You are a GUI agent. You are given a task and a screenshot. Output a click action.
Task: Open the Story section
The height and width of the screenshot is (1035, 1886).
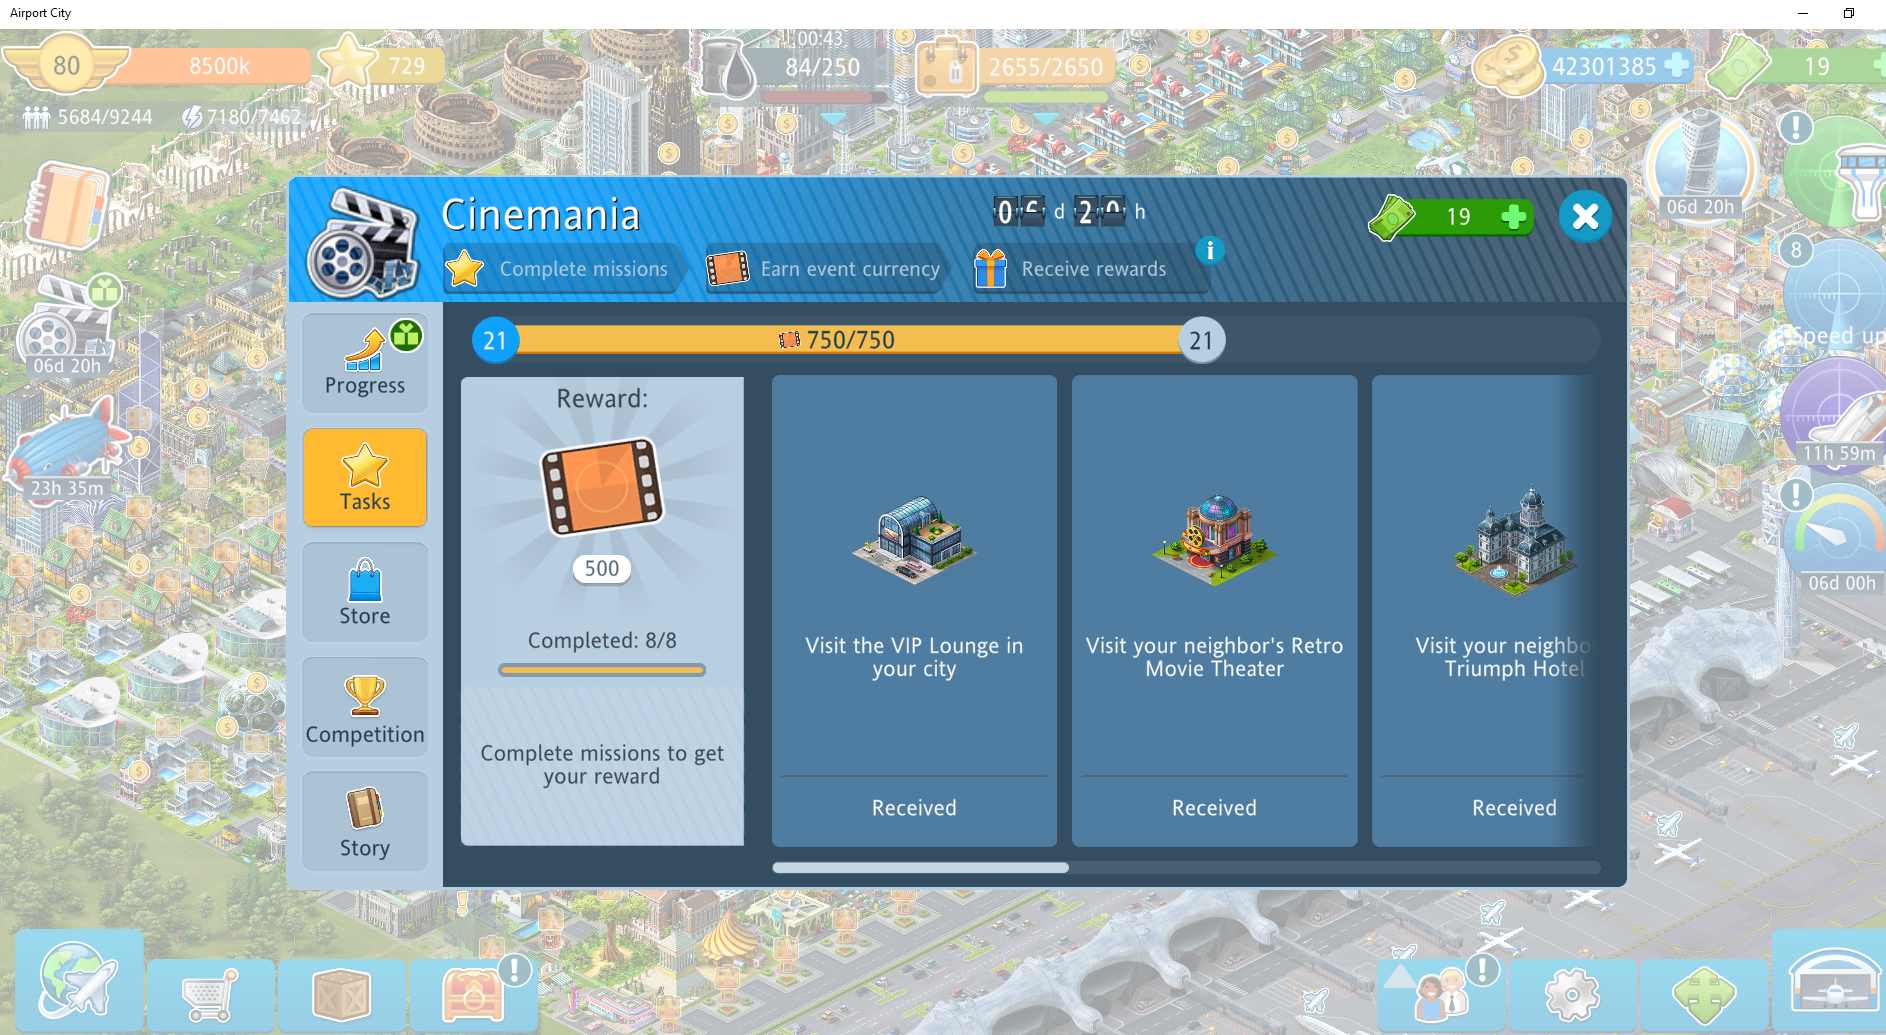pos(365,821)
